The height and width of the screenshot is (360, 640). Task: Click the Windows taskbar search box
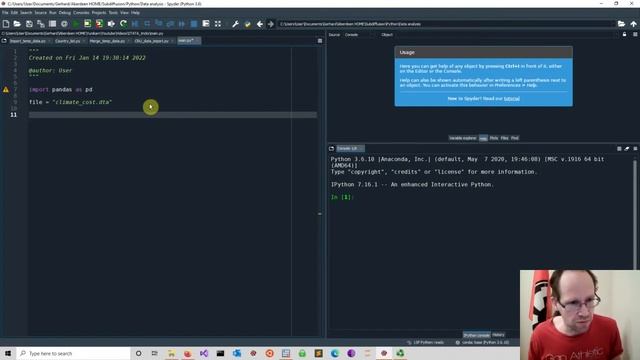[x=73, y=353]
